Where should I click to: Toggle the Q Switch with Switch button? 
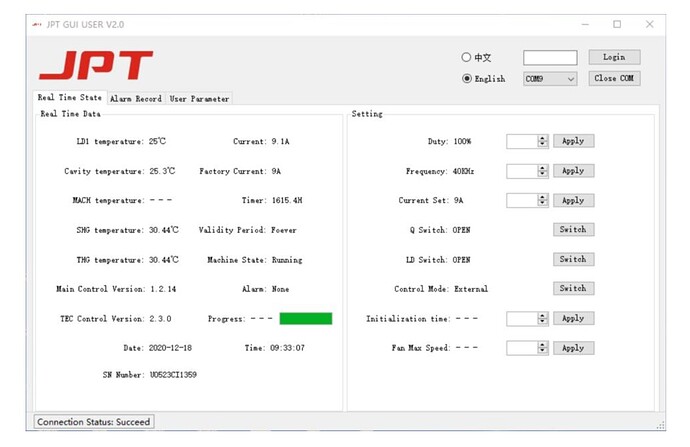573,230
